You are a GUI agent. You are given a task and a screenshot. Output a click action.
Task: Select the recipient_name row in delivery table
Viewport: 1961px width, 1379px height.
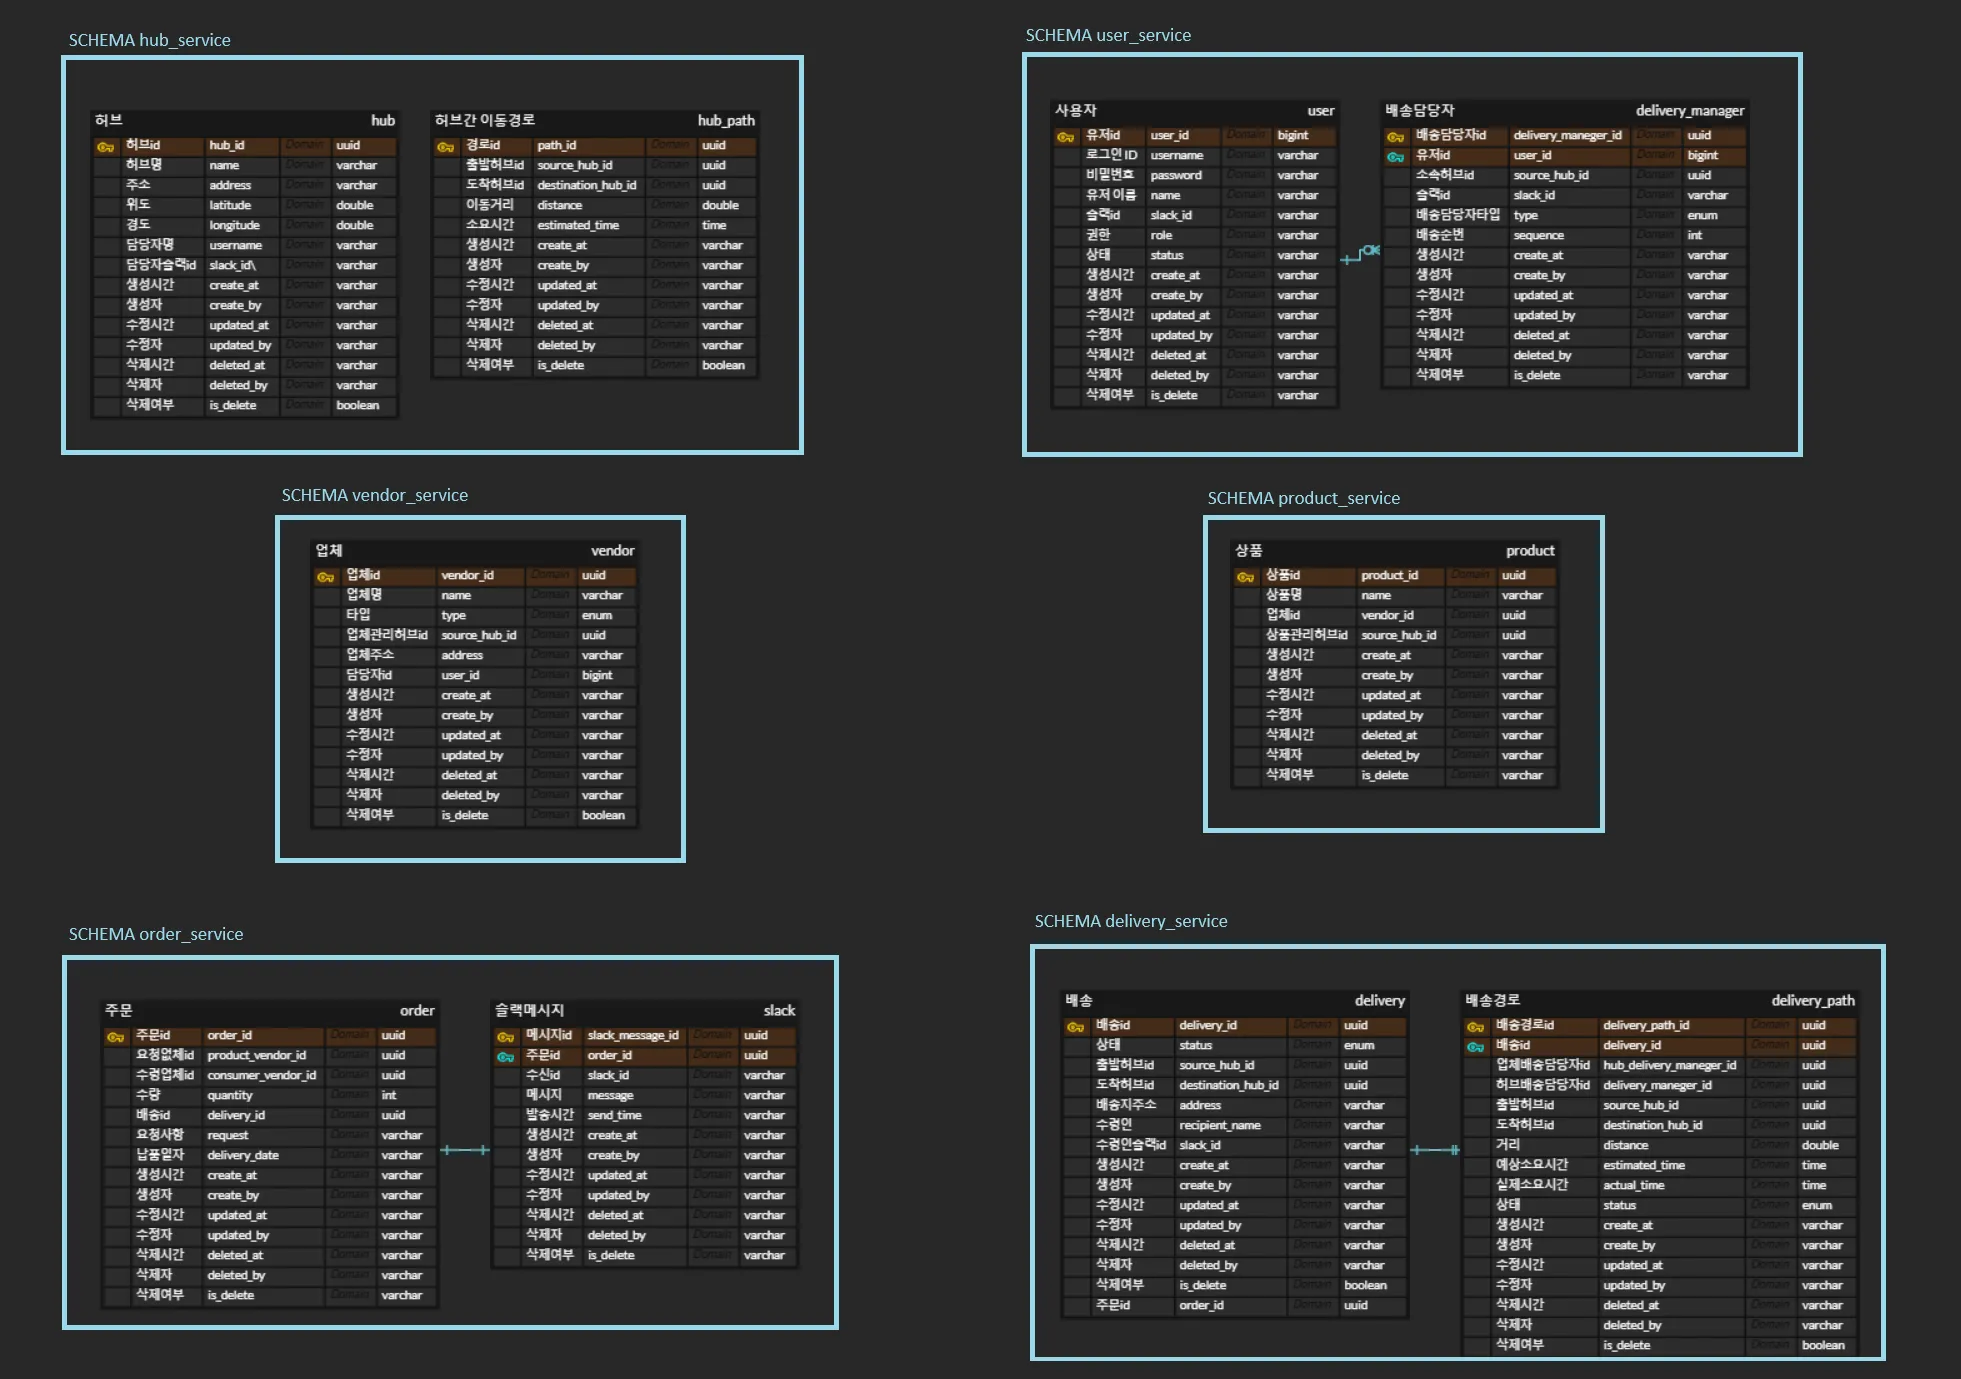(x=1220, y=1125)
